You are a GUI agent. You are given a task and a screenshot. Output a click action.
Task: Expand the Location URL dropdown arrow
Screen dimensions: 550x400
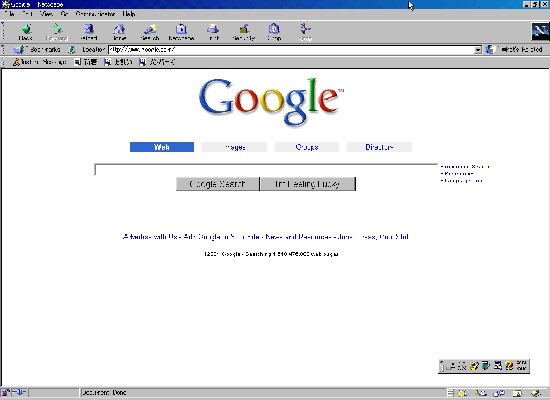(478, 50)
